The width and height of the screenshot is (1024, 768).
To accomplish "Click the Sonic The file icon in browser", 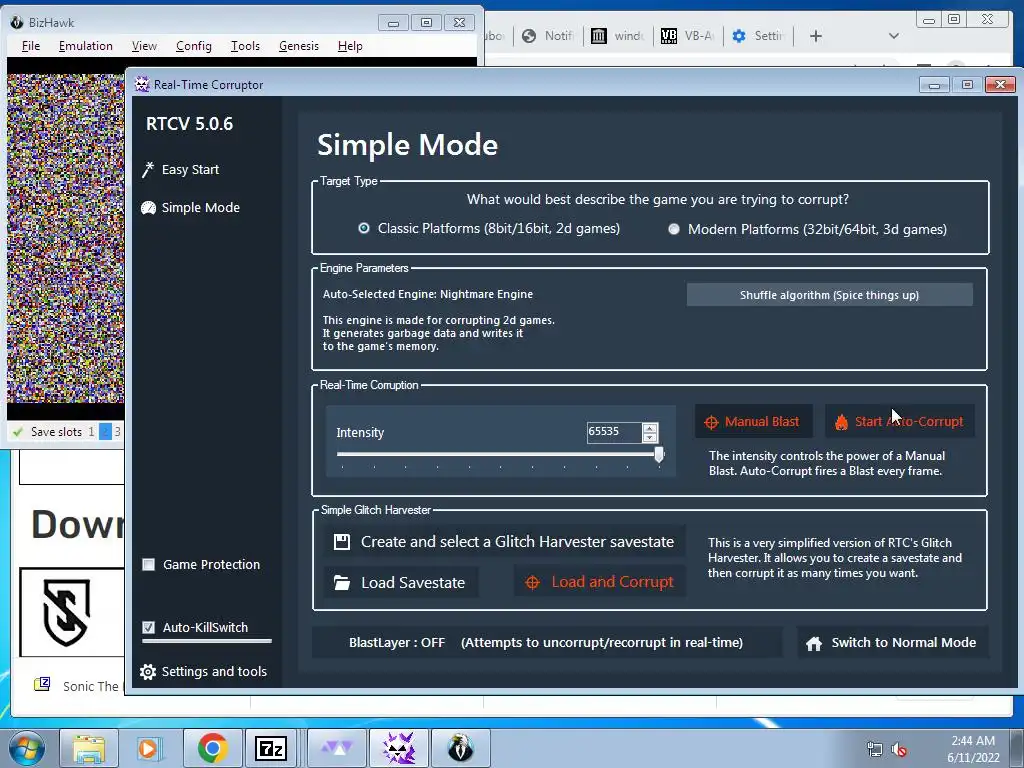I will pos(42,684).
